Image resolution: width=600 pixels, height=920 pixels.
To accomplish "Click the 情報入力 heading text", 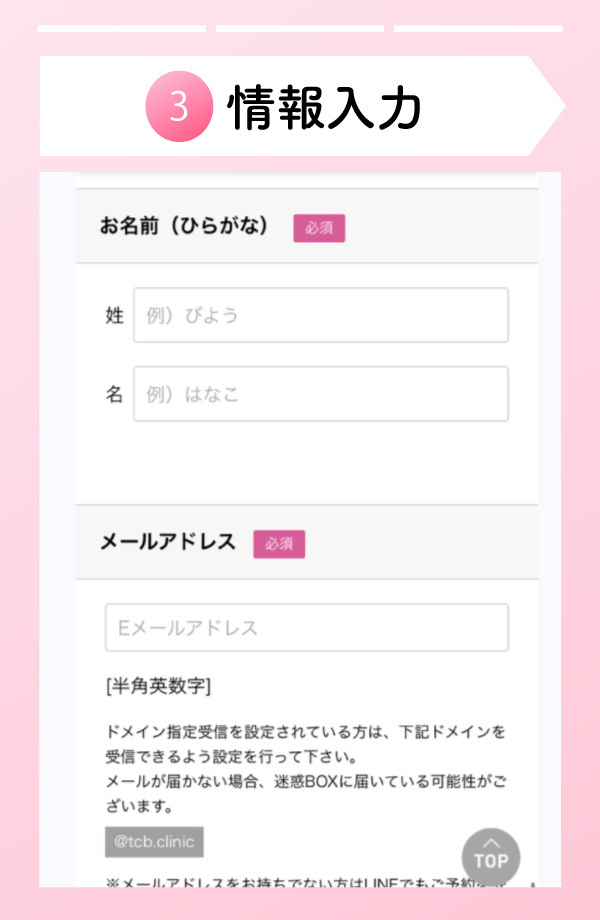I will coord(325,108).
